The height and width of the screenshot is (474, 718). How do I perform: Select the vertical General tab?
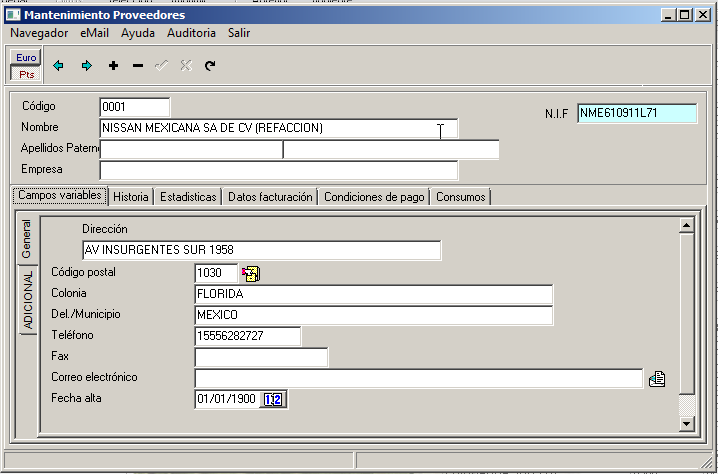tap(27, 239)
